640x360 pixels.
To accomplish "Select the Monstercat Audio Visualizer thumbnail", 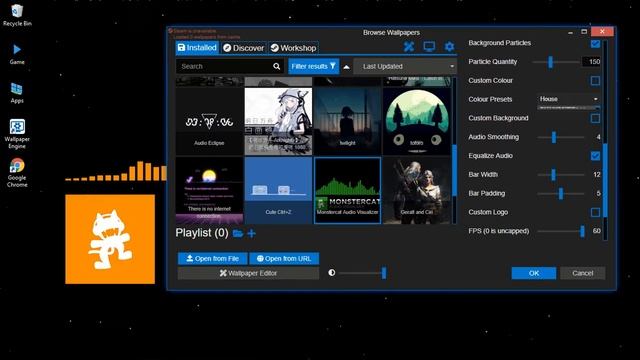I will tap(347, 191).
